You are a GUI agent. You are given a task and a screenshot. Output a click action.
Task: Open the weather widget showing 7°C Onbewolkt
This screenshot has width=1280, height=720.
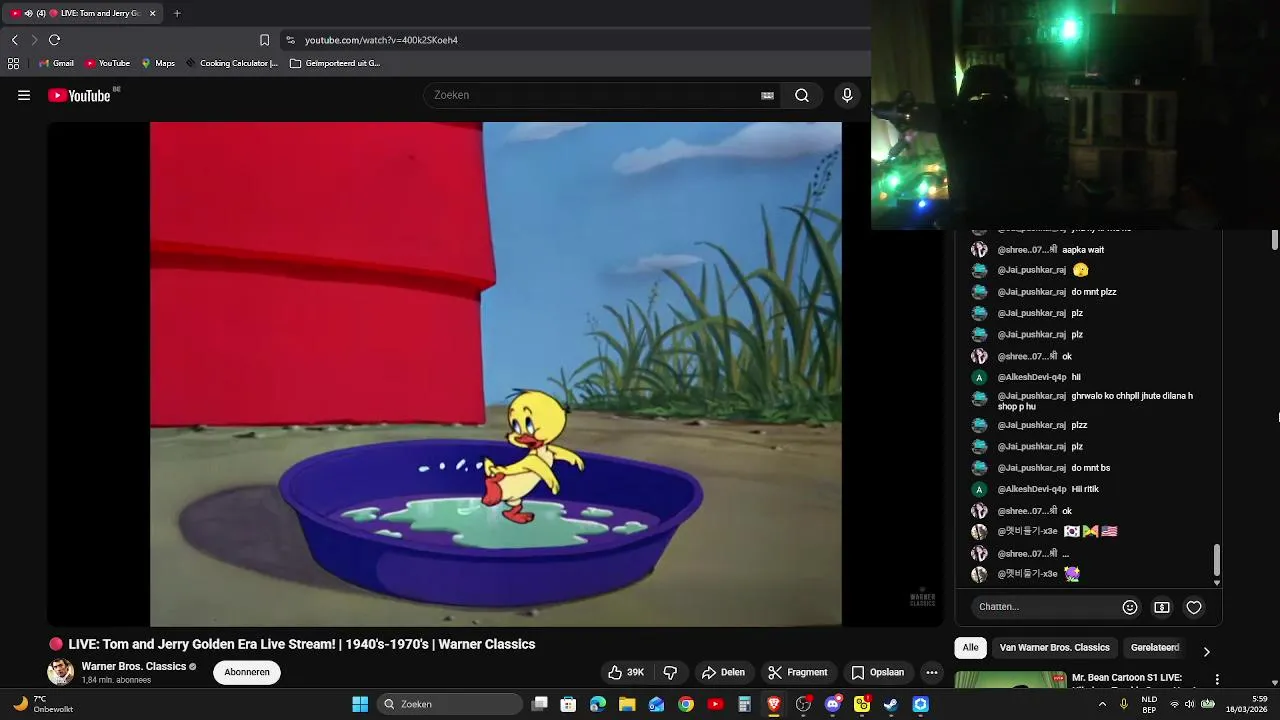click(42, 704)
